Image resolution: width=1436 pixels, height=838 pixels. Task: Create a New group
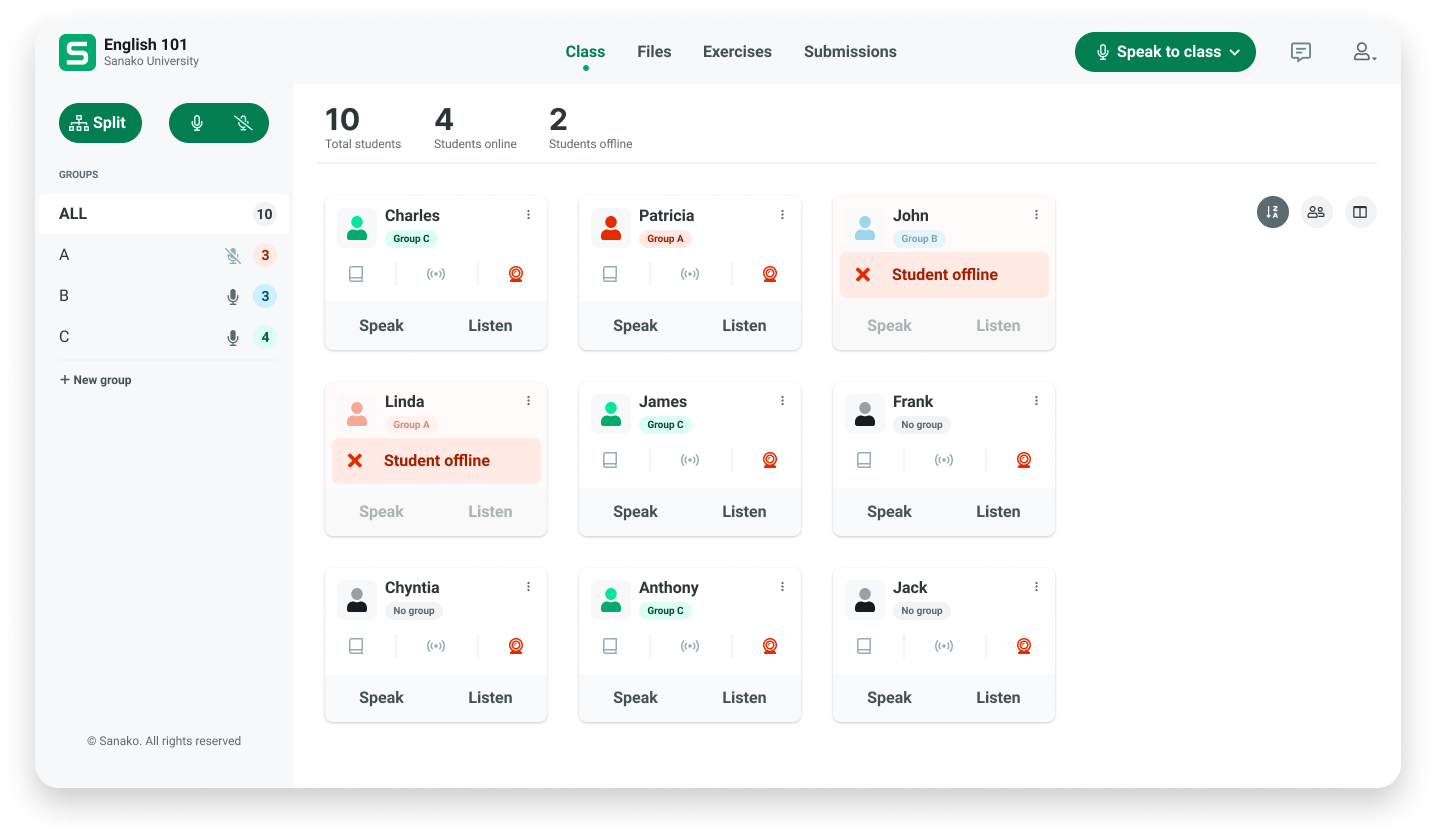(95, 380)
